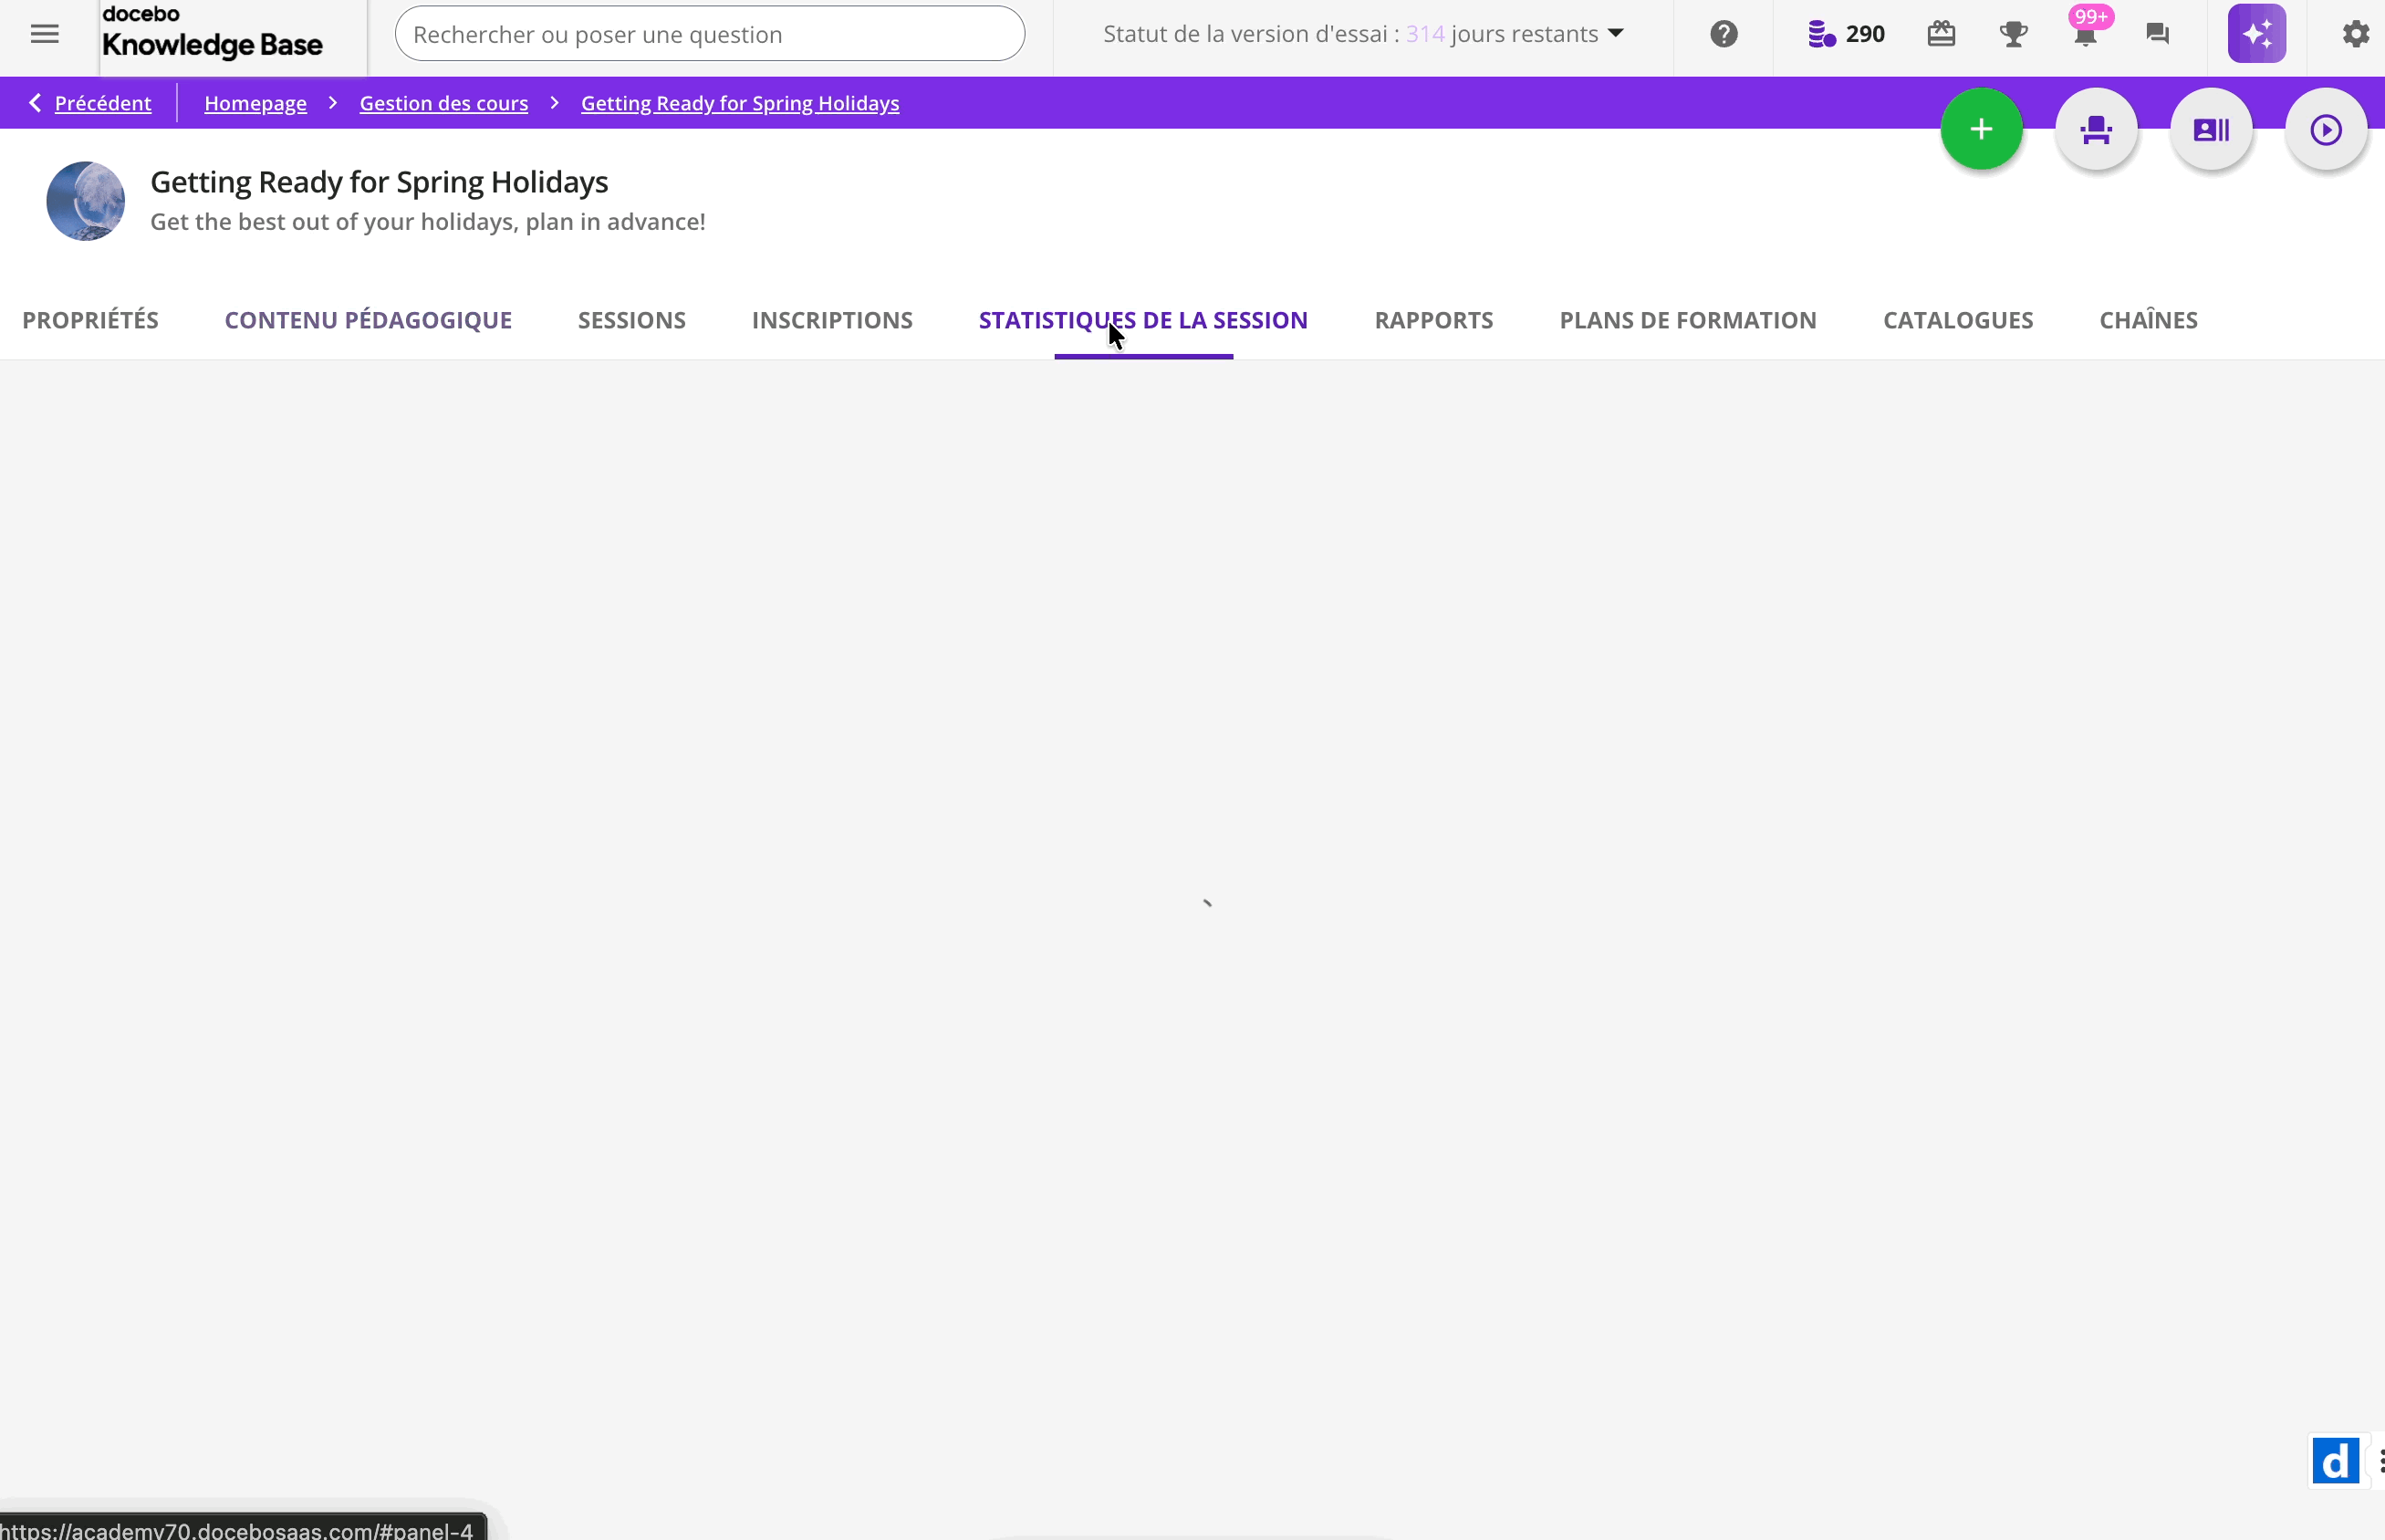Open the Inscriptions tab
2385x1540 pixels.
pos(832,320)
